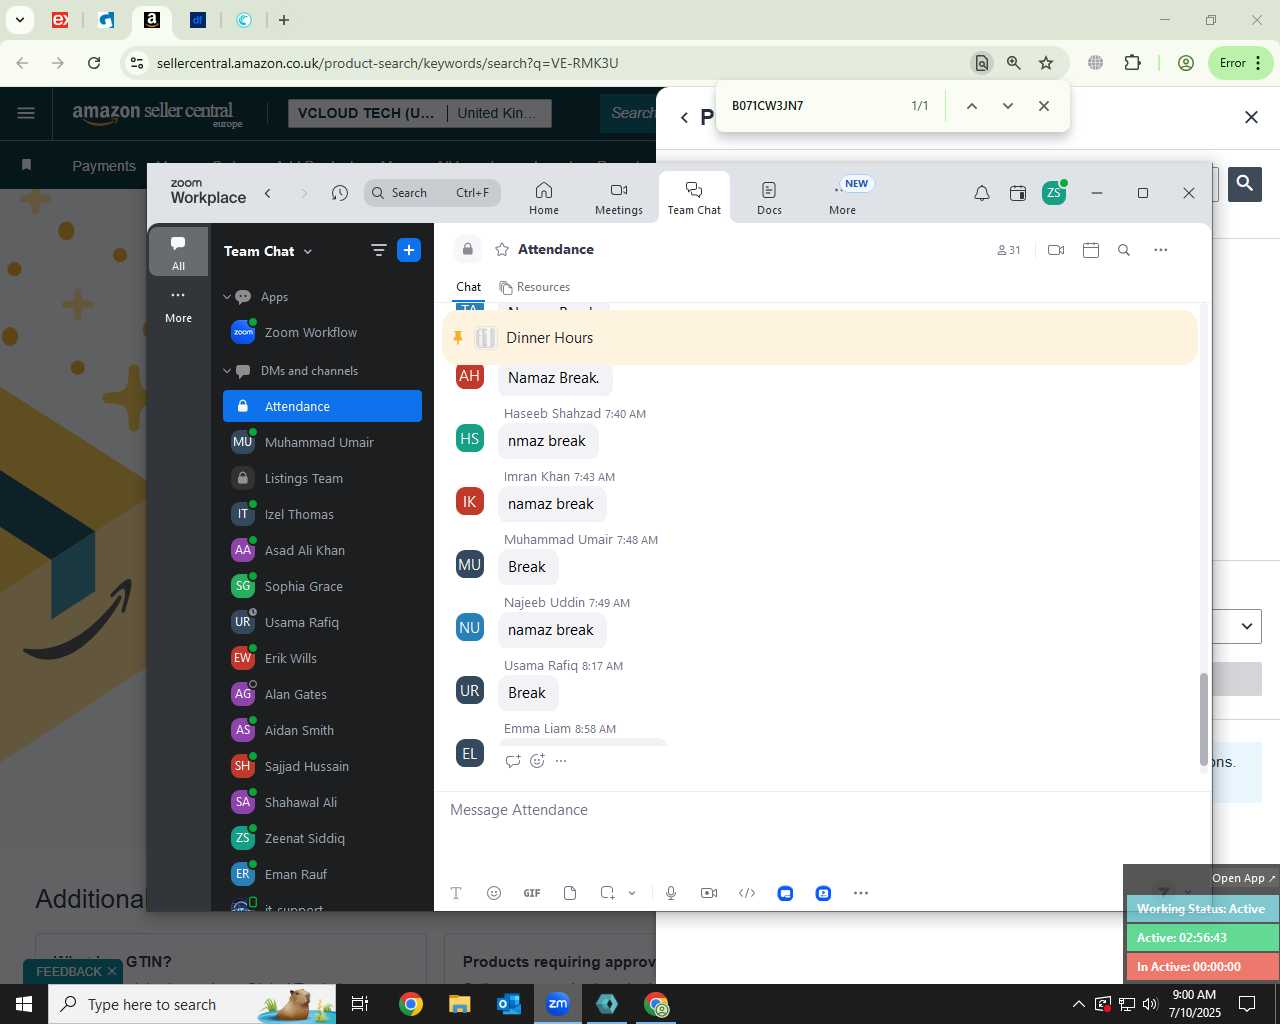Open File Explorer from taskbar
This screenshot has width=1280, height=1024.
[x=459, y=1004]
